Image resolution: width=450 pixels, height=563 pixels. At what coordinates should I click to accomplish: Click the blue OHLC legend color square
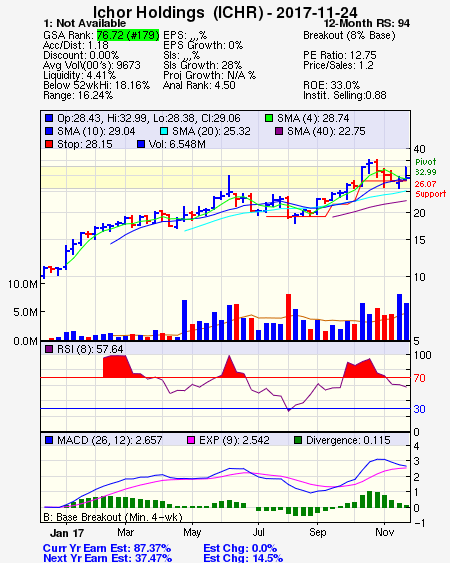[49, 118]
